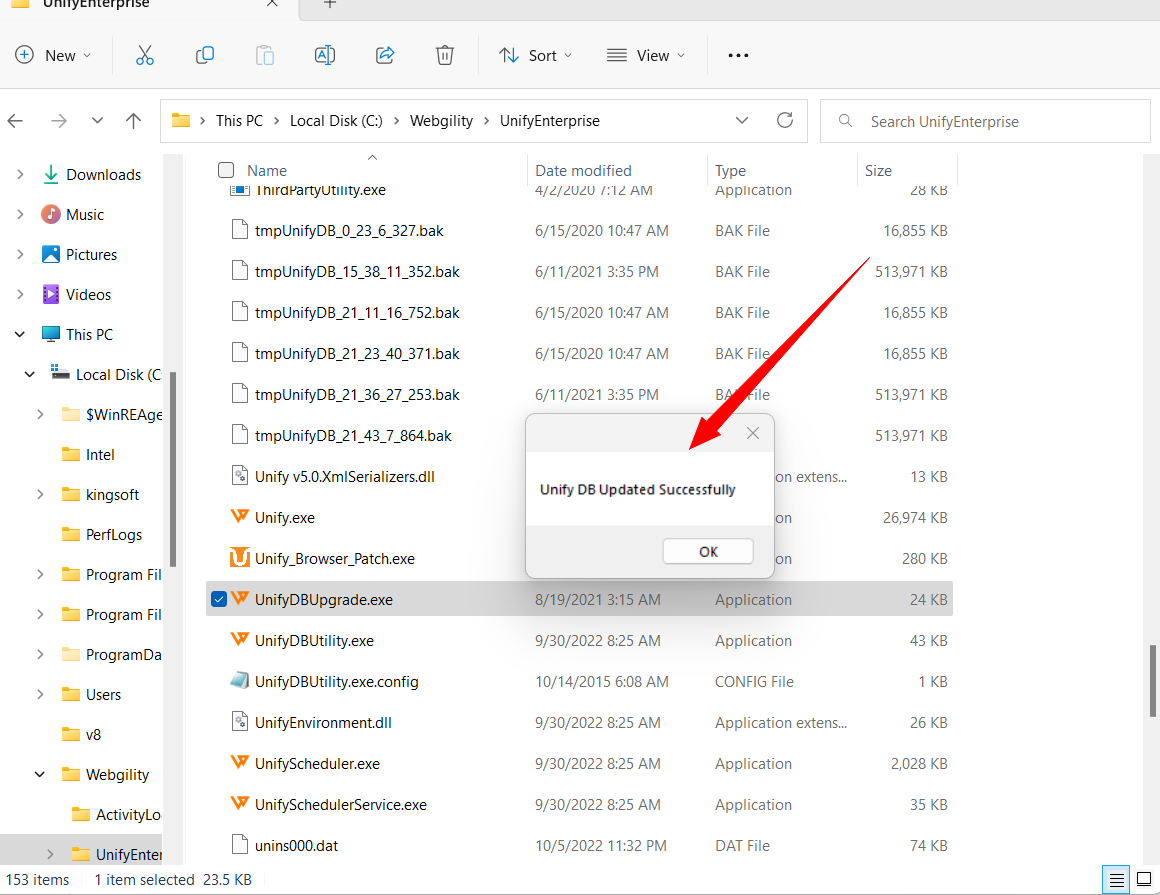The height and width of the screenshot is (895, 1160).
Task: Collapse the Local Disk tree node
Action: tap(30, 374)
